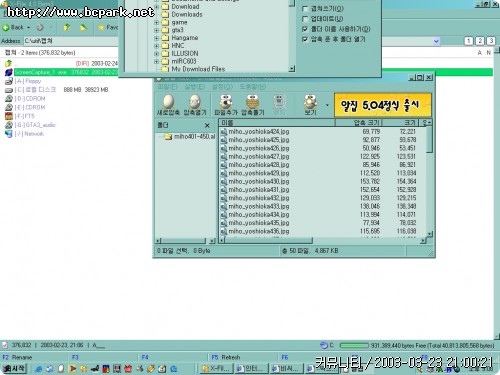The image size is (500, 375).
Task: Expand the ILLUSION folder in the tree
Action: (156, 53)
